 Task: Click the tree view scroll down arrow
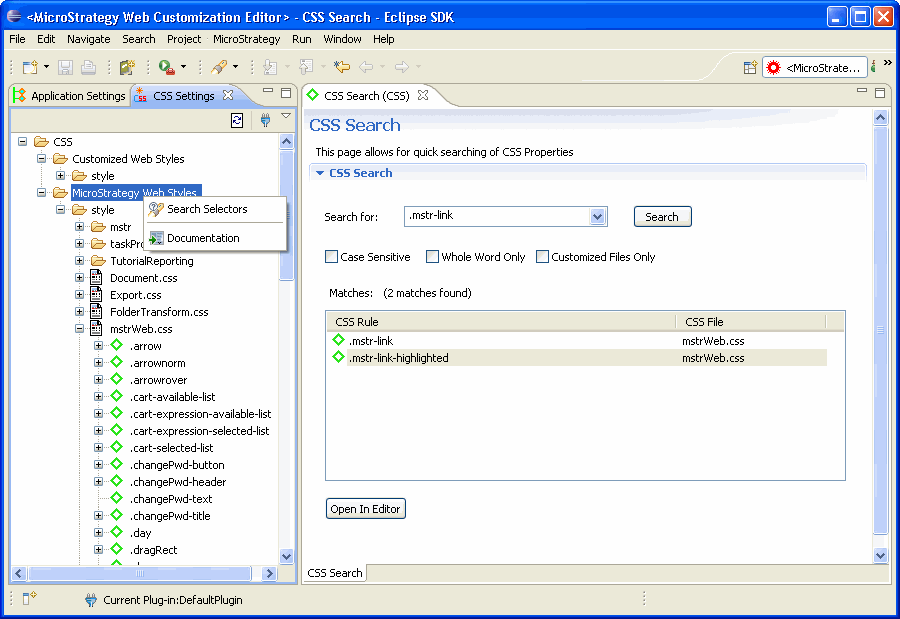(286, 556)
